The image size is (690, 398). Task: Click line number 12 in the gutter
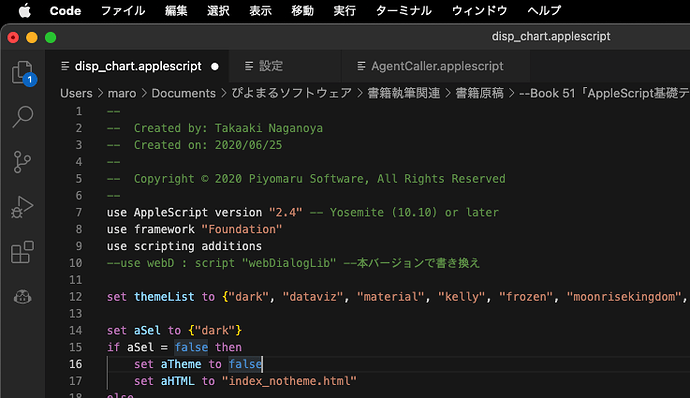click(x=75, y=297)
